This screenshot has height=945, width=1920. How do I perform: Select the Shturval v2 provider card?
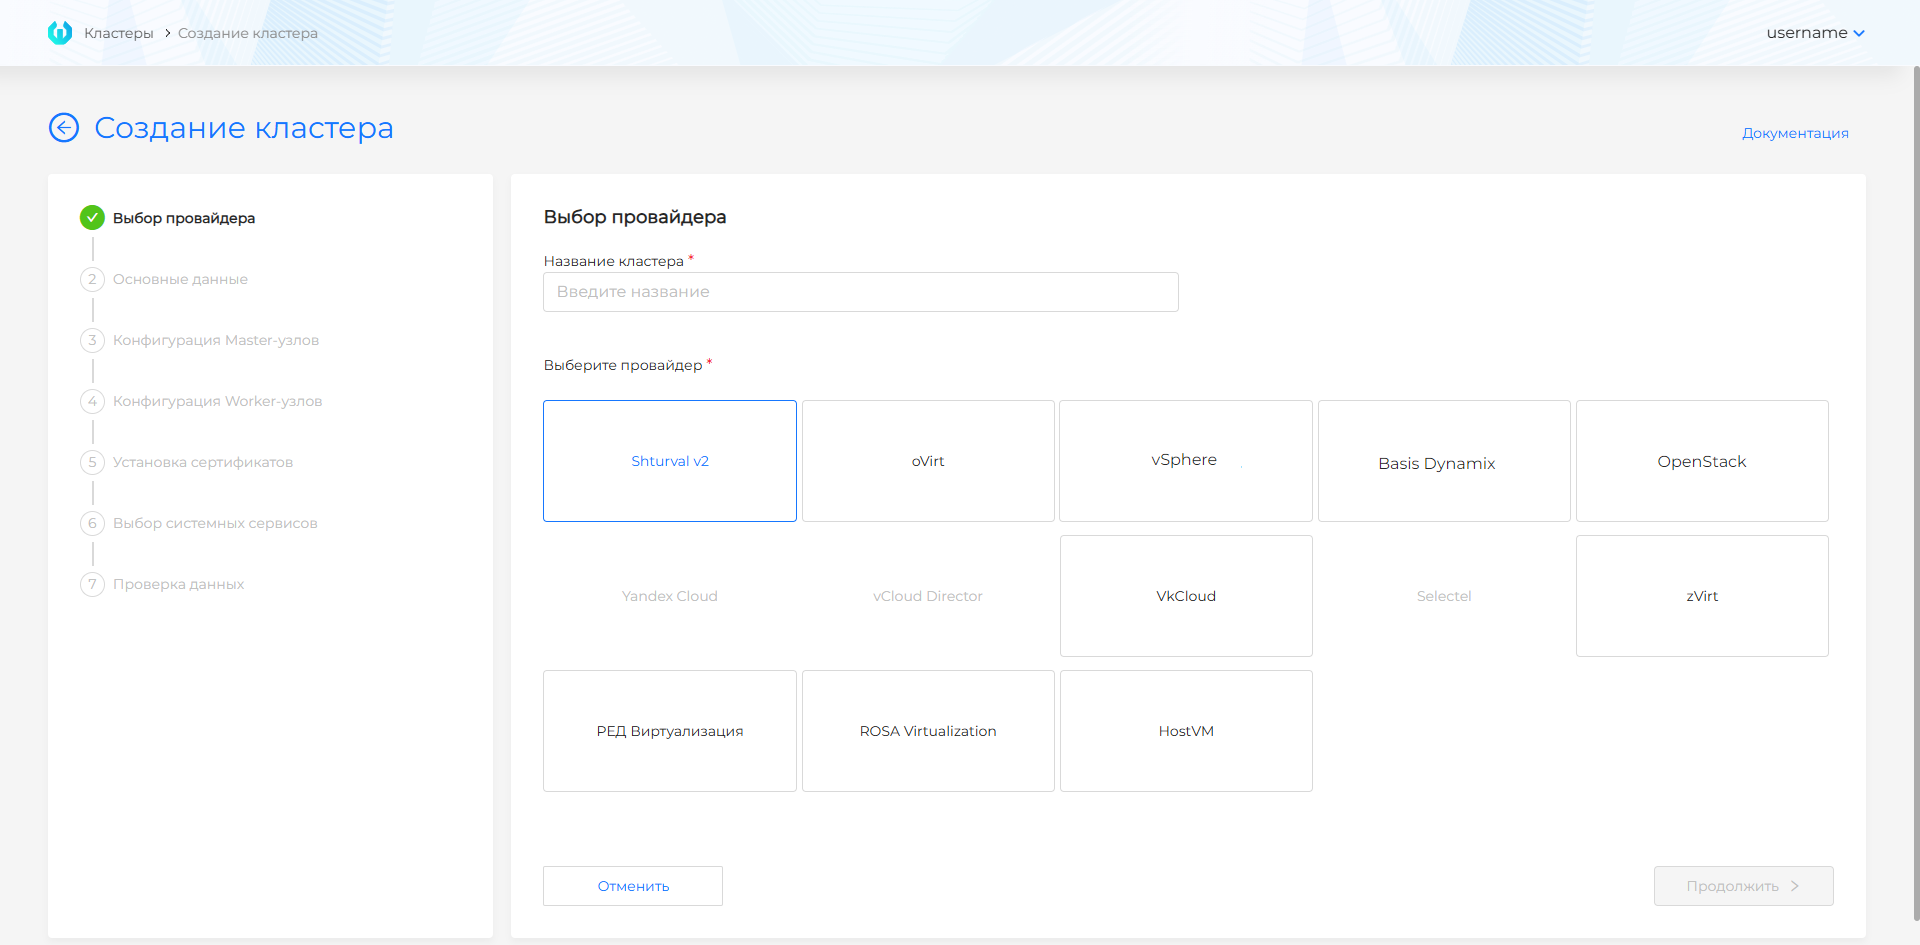click(x=670, y=461)
